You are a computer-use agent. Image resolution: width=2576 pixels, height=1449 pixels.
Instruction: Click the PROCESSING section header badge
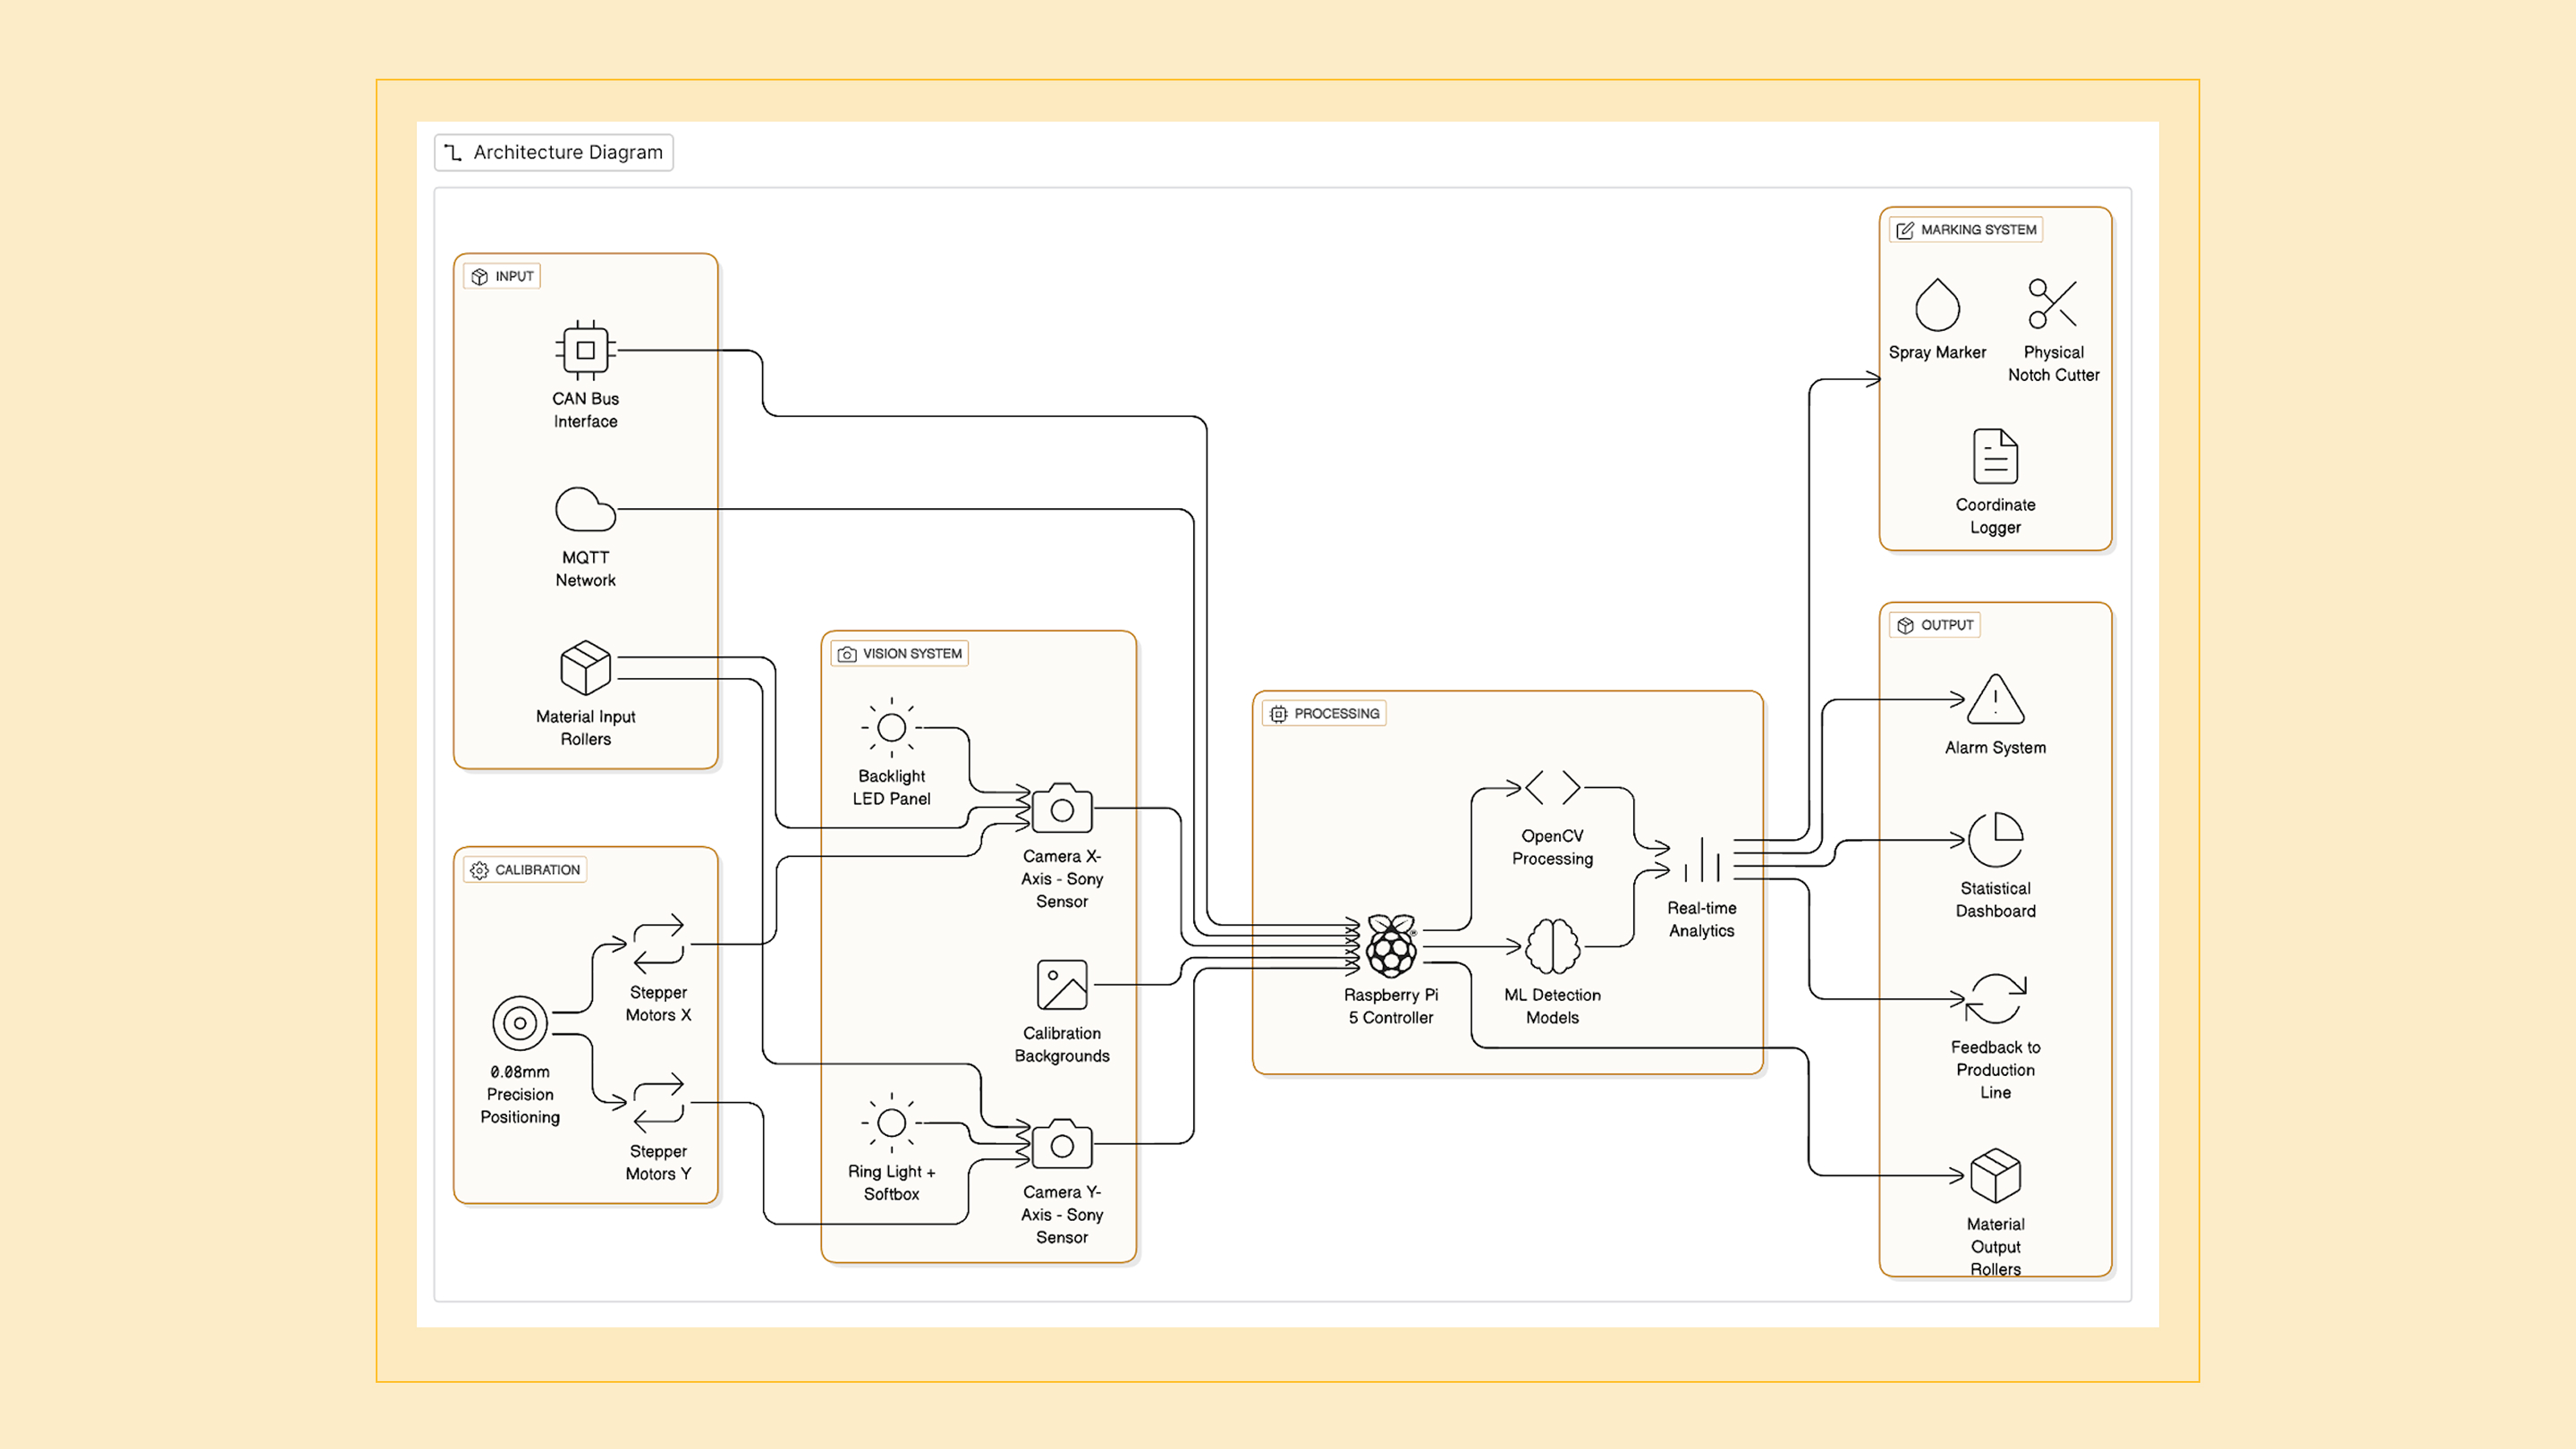[x=1323, y=713]
